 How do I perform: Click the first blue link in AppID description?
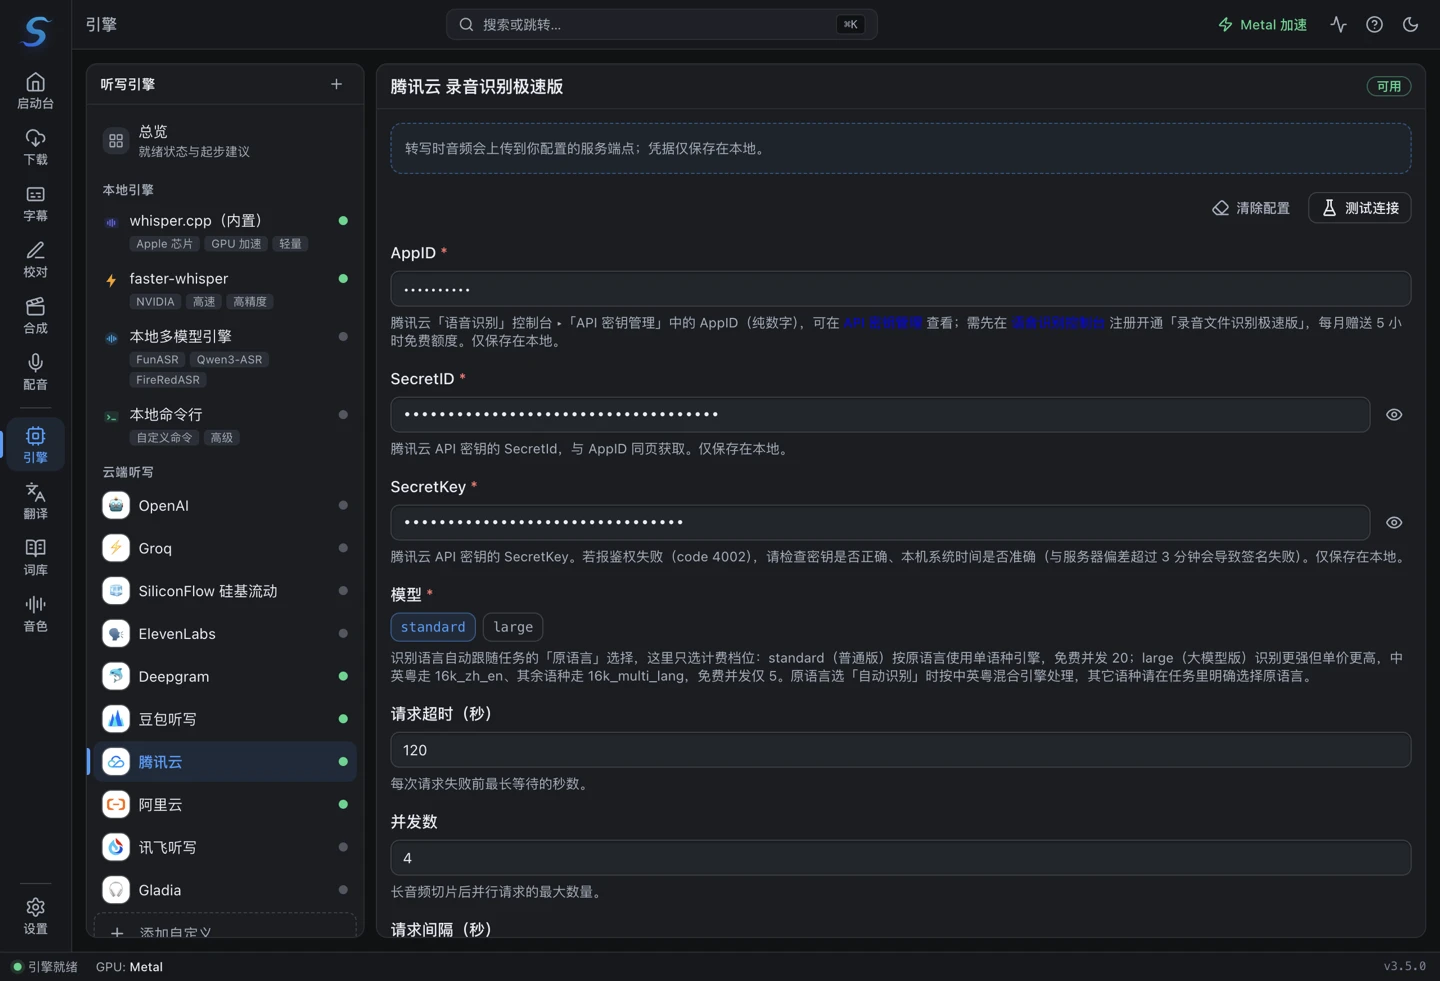[883, 323]
